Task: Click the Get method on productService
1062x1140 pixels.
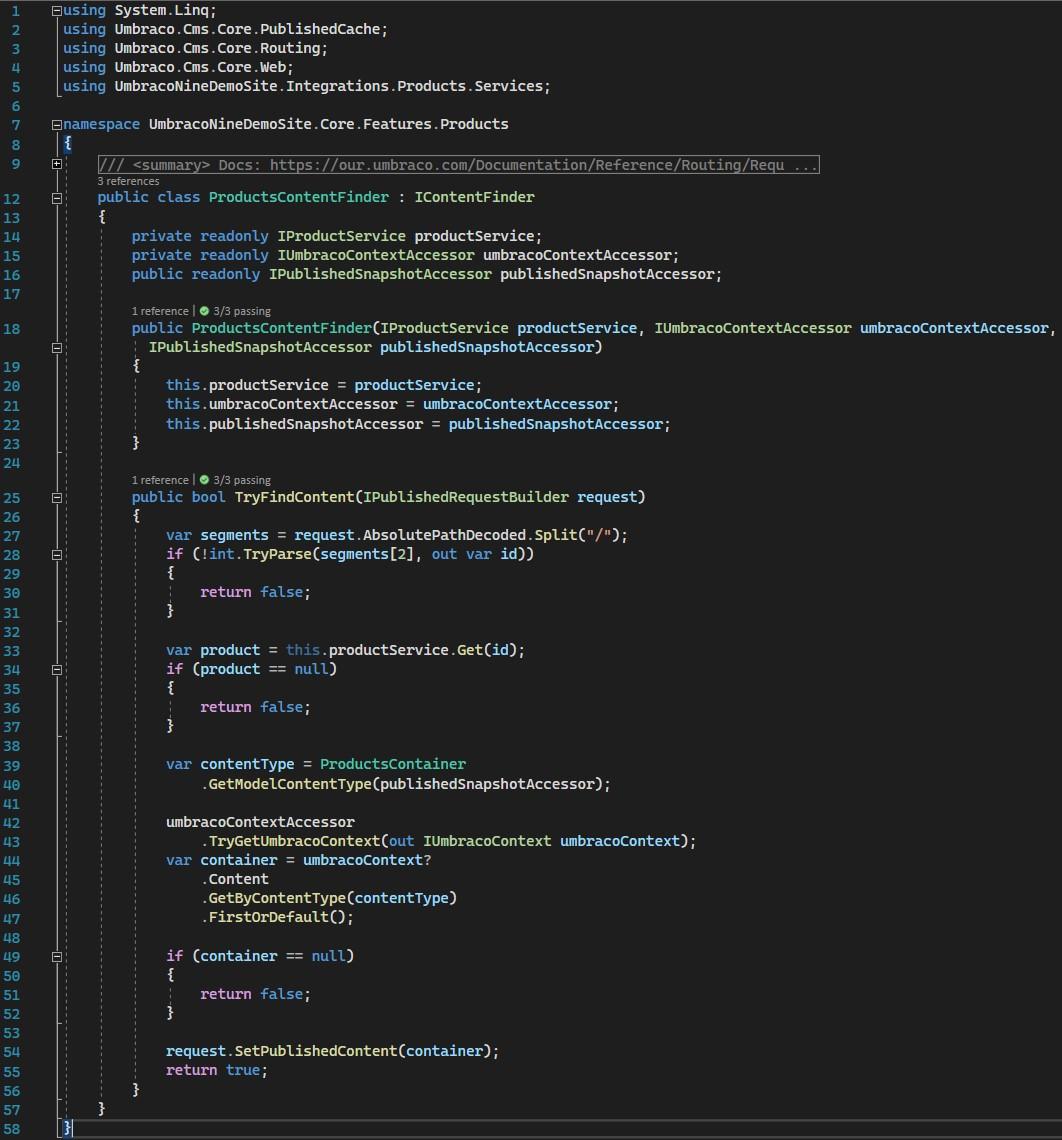Action: click(470, 650)
